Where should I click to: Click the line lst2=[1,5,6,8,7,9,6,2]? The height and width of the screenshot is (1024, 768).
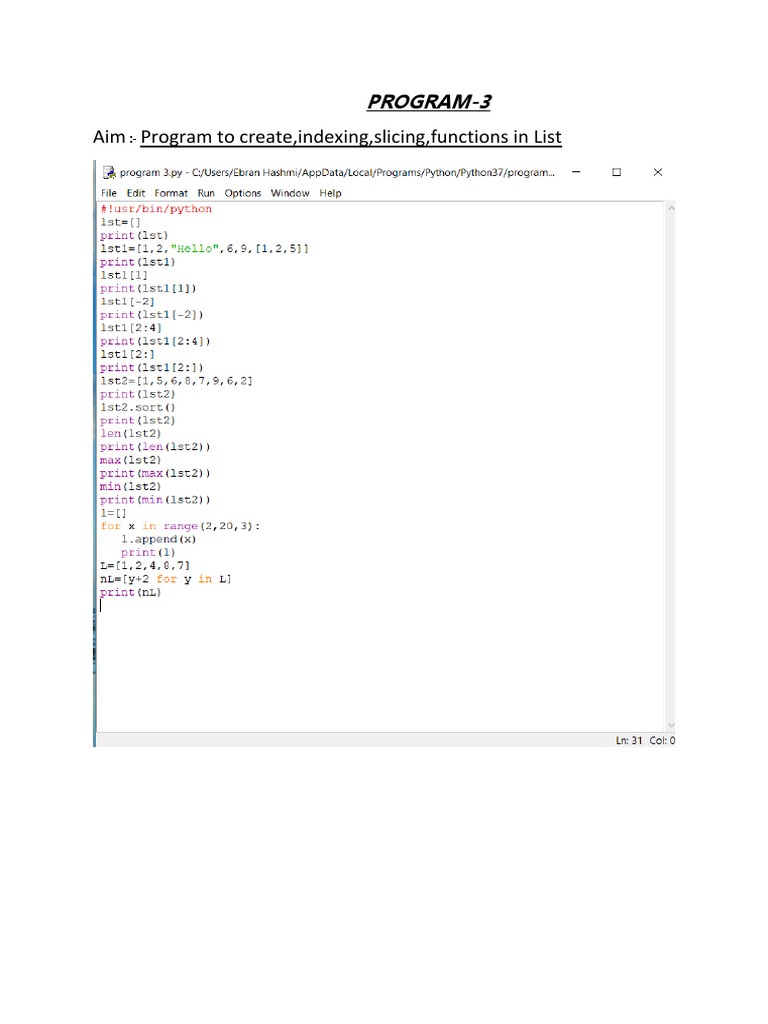tap(176, 381)
